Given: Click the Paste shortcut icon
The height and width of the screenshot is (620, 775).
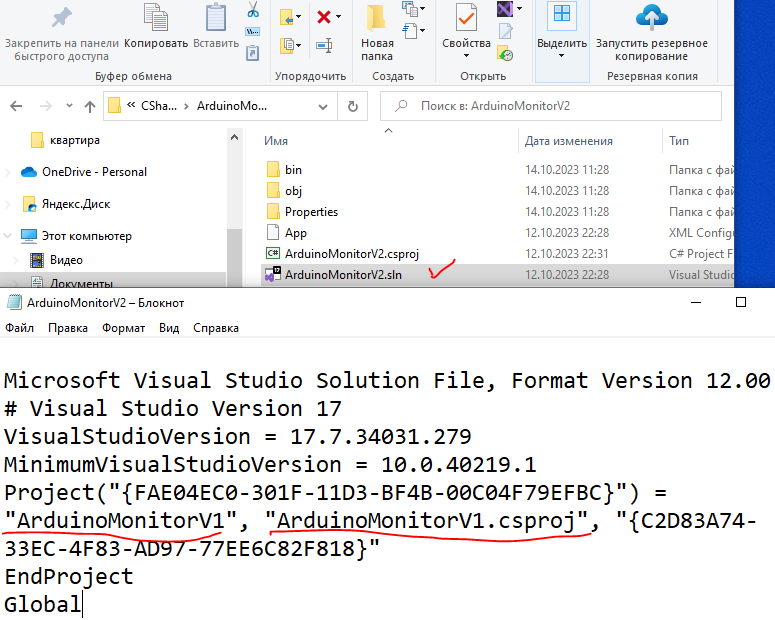Looking at the screenshot, I should coord(253,53).
